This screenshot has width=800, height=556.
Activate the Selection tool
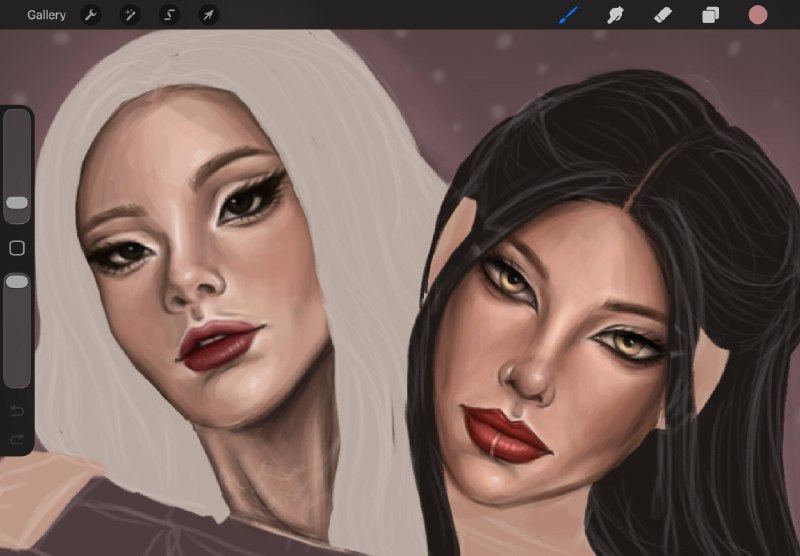169,15
